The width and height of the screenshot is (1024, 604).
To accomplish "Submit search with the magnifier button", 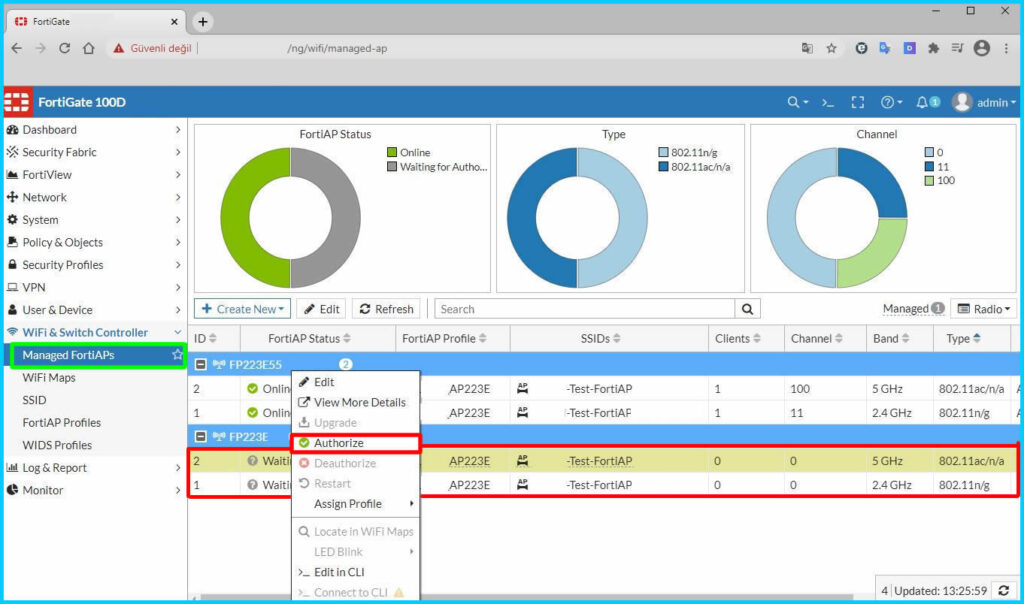I will click(747, 310).
